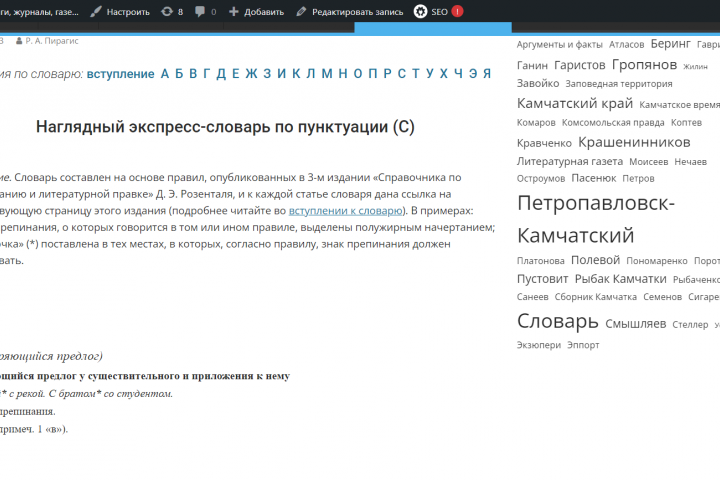This screenshot has height=480, width=720.
Task: Open tag Заповедная территория
Action: coord(619,84)
